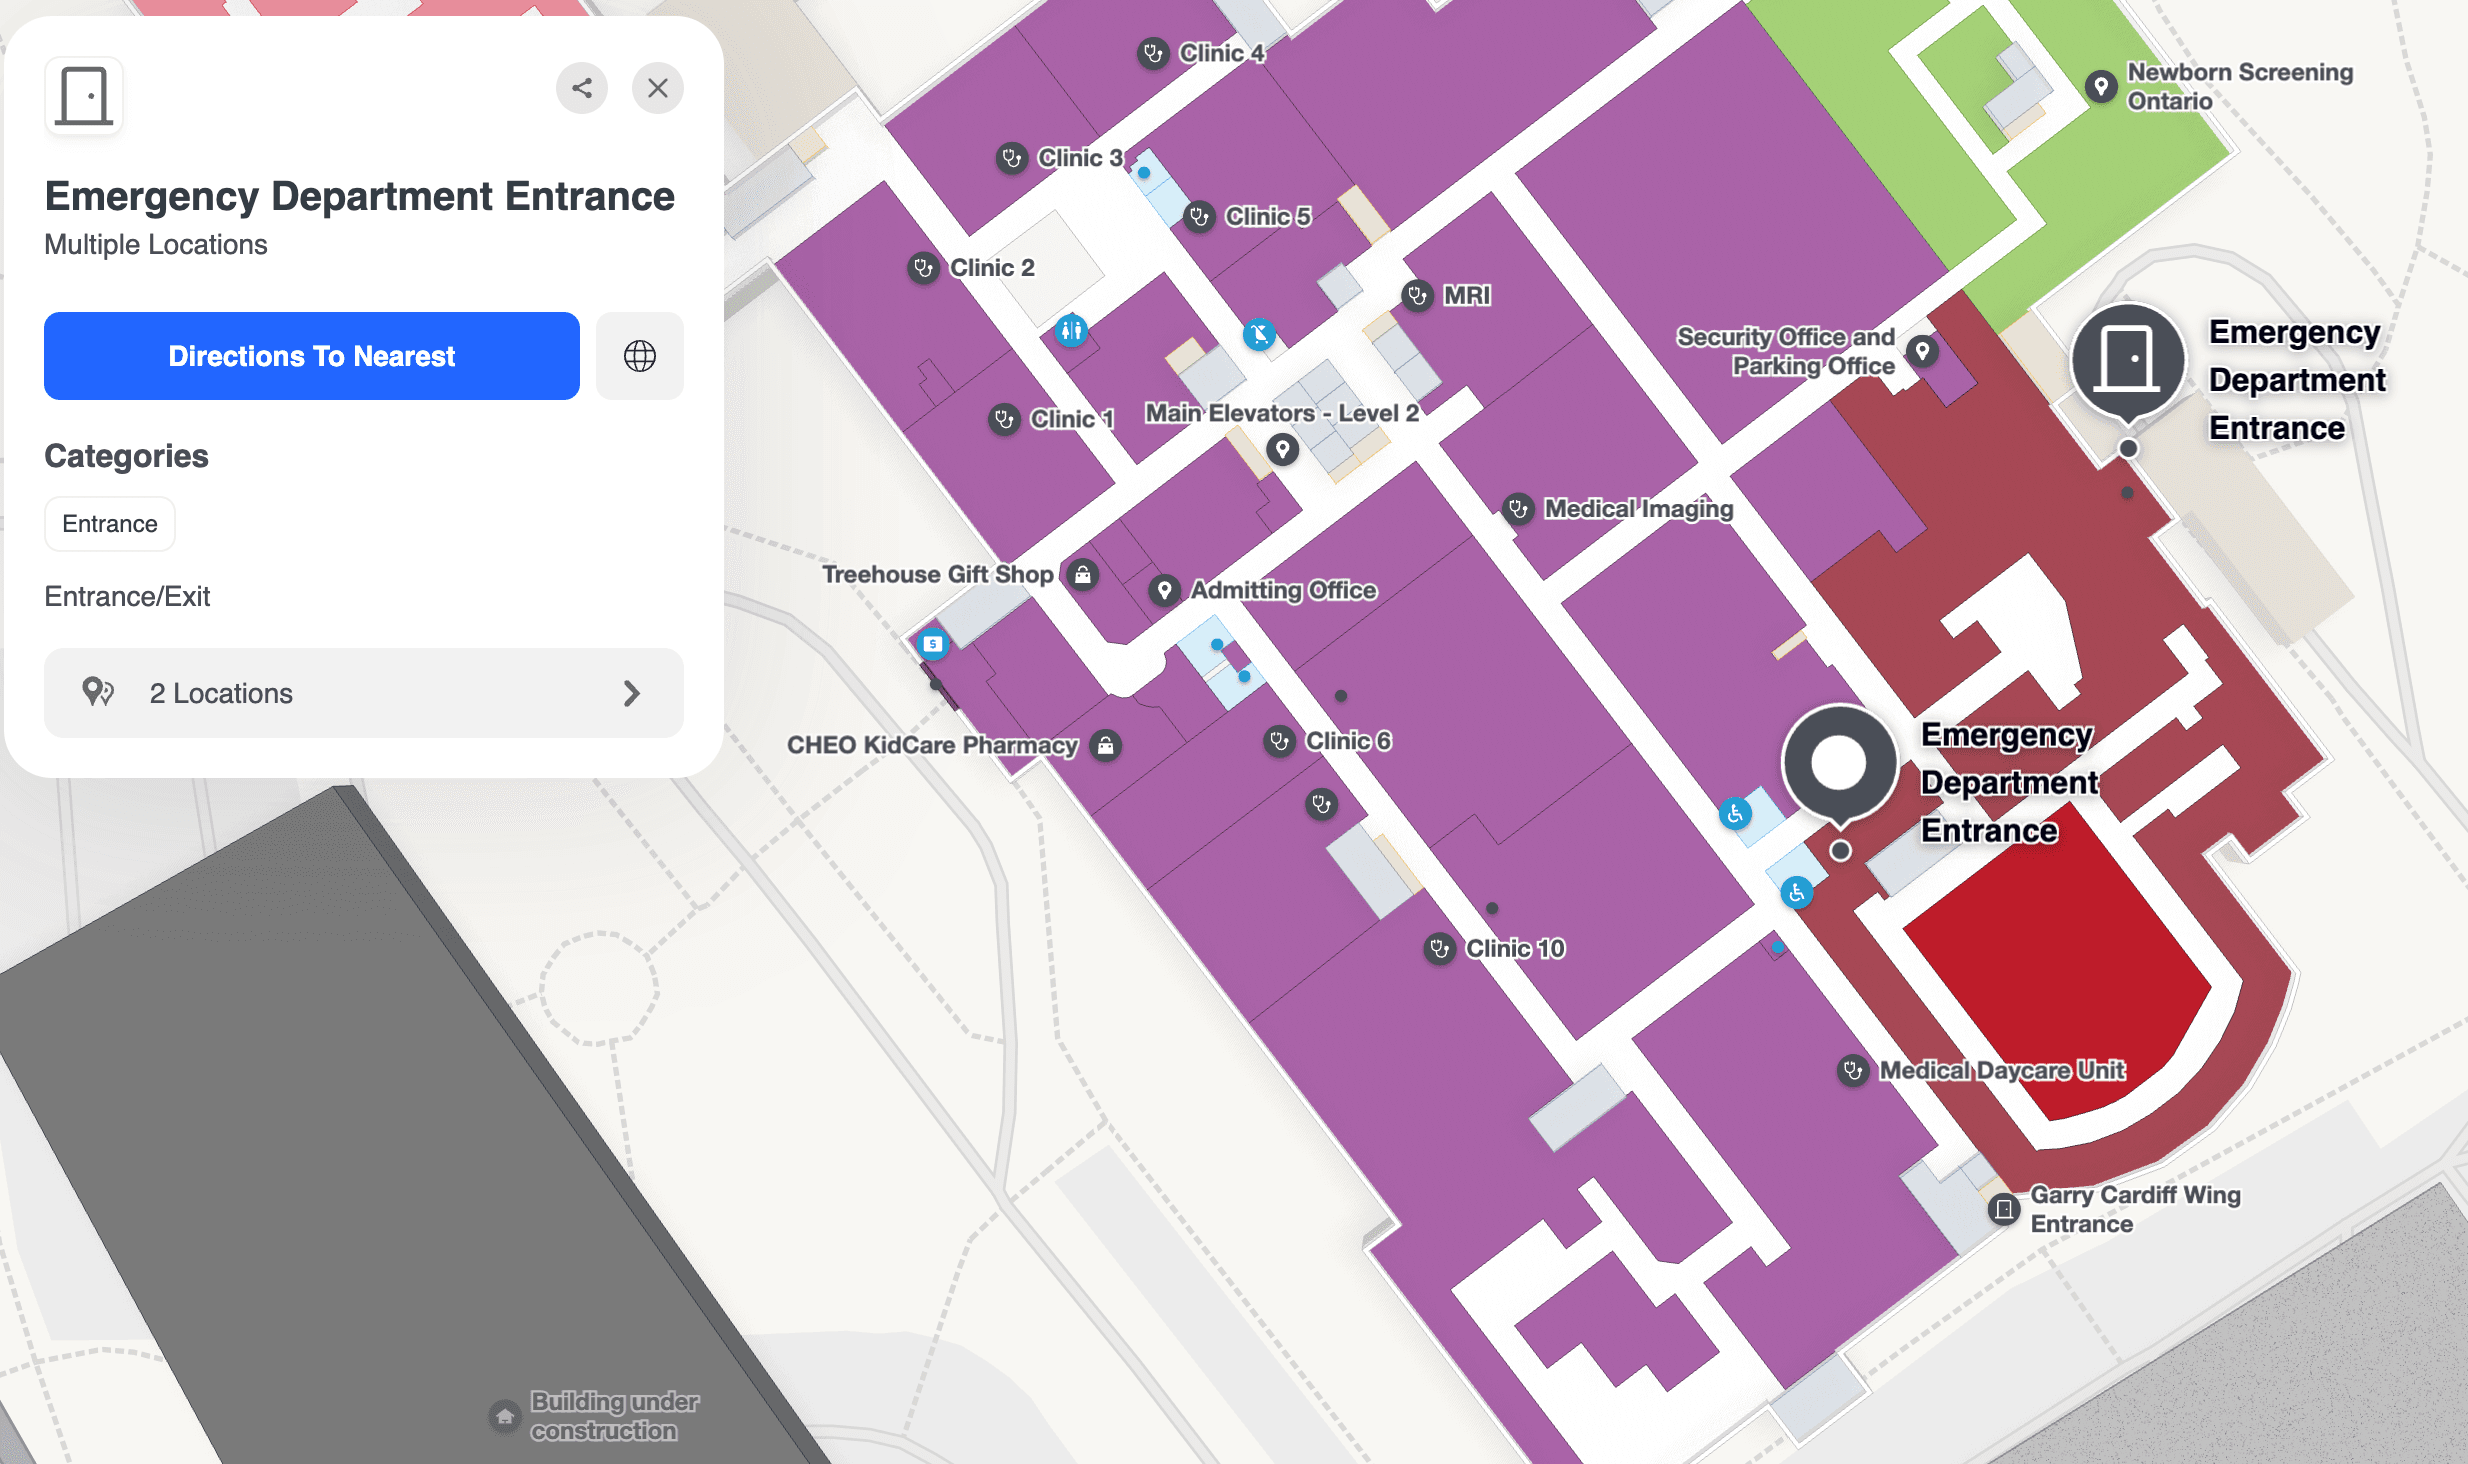Click lower wheelchair accessibility icon

click(x=1797, y=893)
